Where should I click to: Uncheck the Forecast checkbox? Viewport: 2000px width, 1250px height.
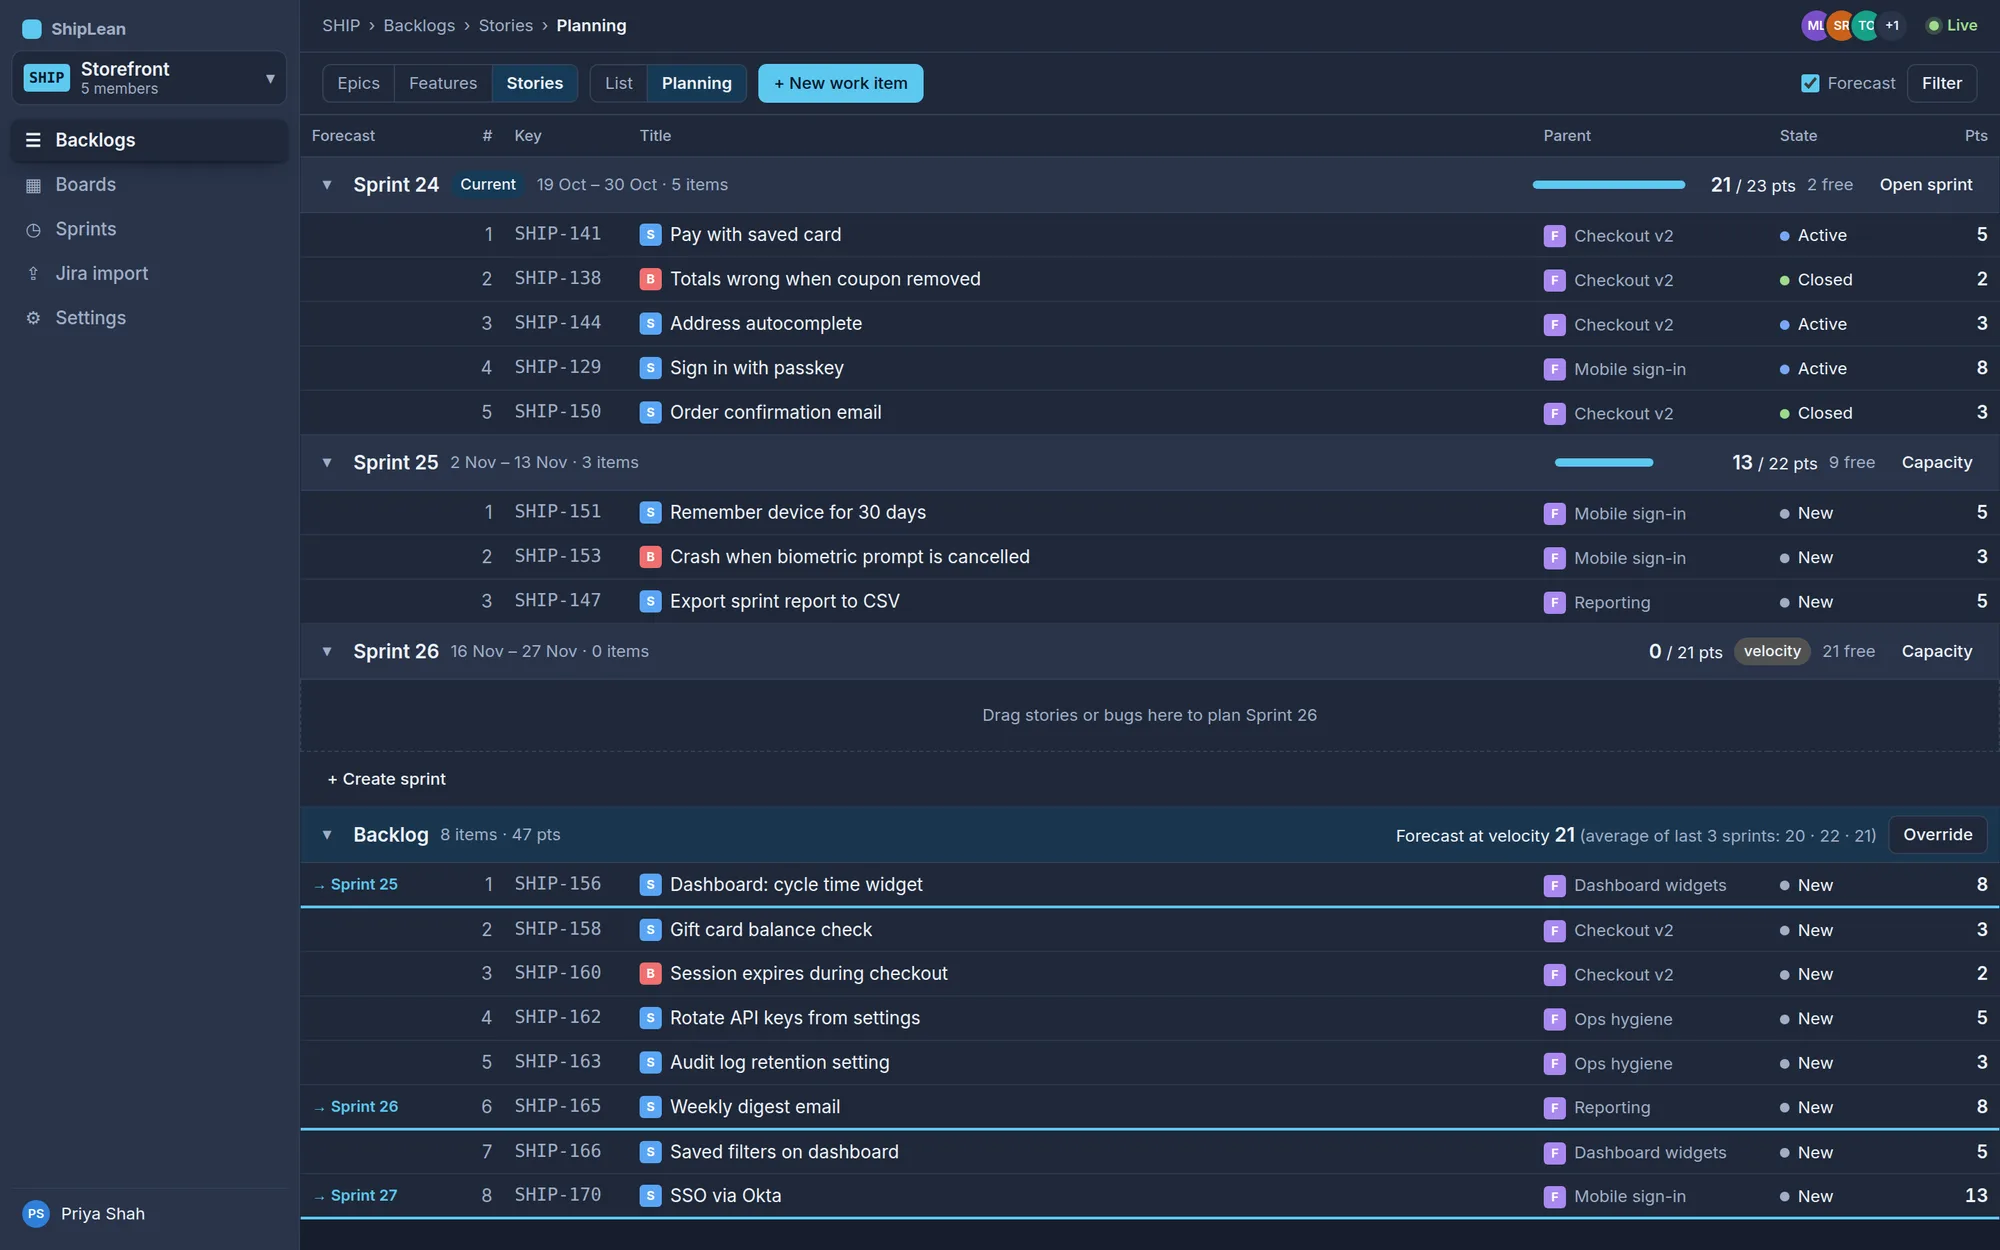(x=1810, y=83)
